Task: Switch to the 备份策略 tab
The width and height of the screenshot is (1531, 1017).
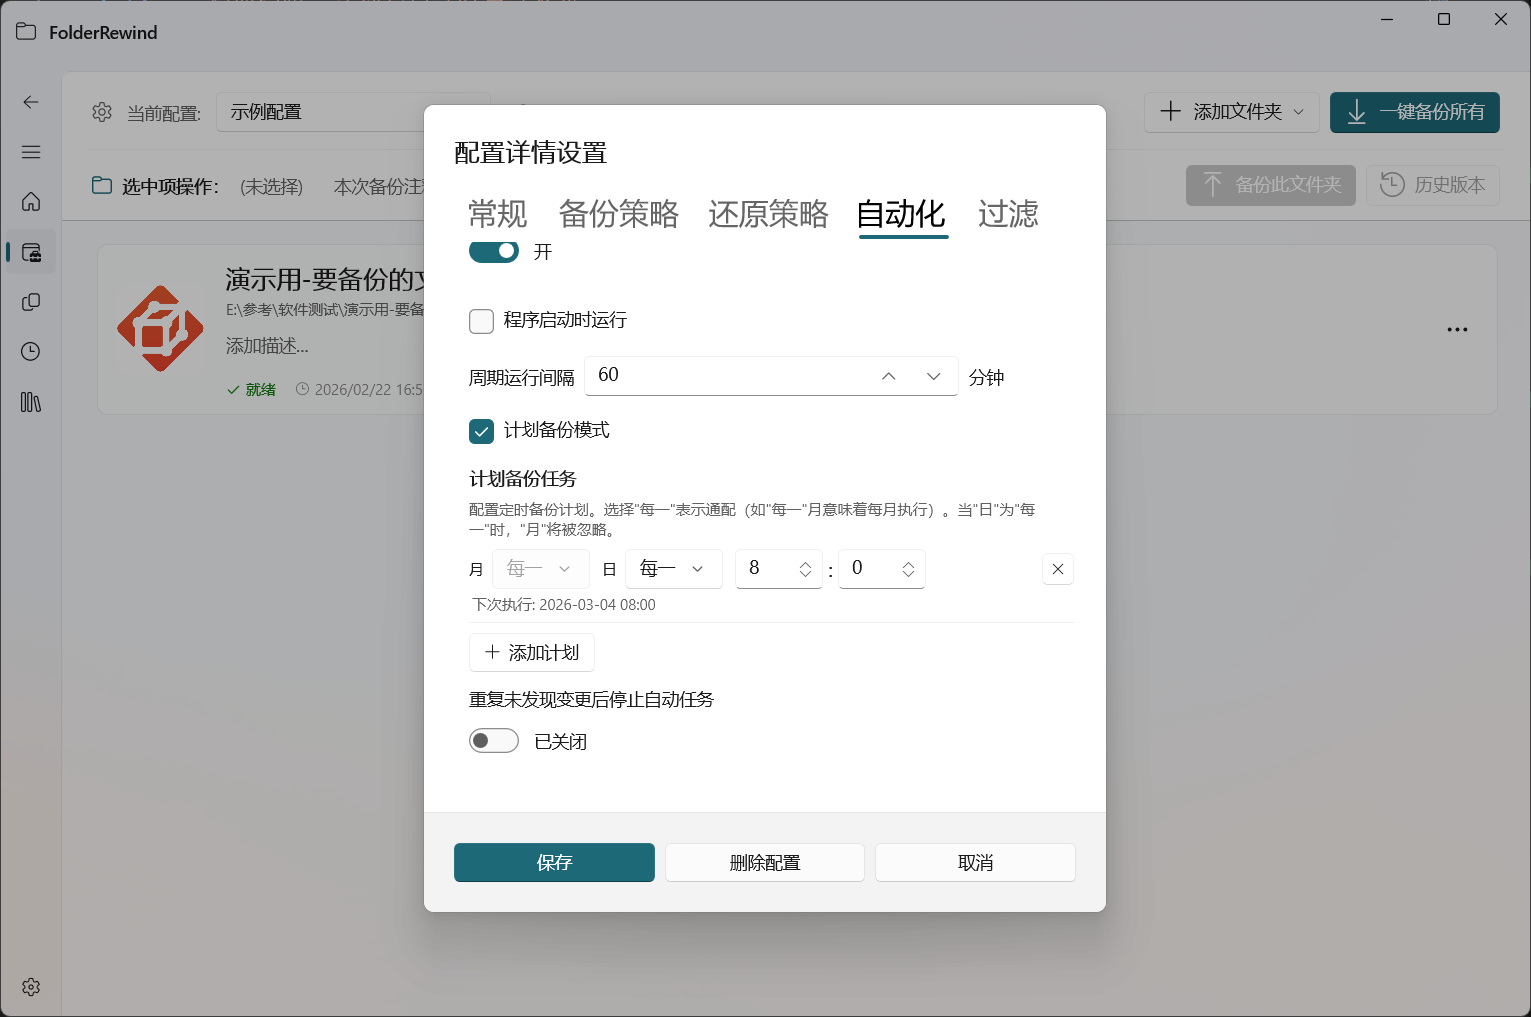Action: 618,214
